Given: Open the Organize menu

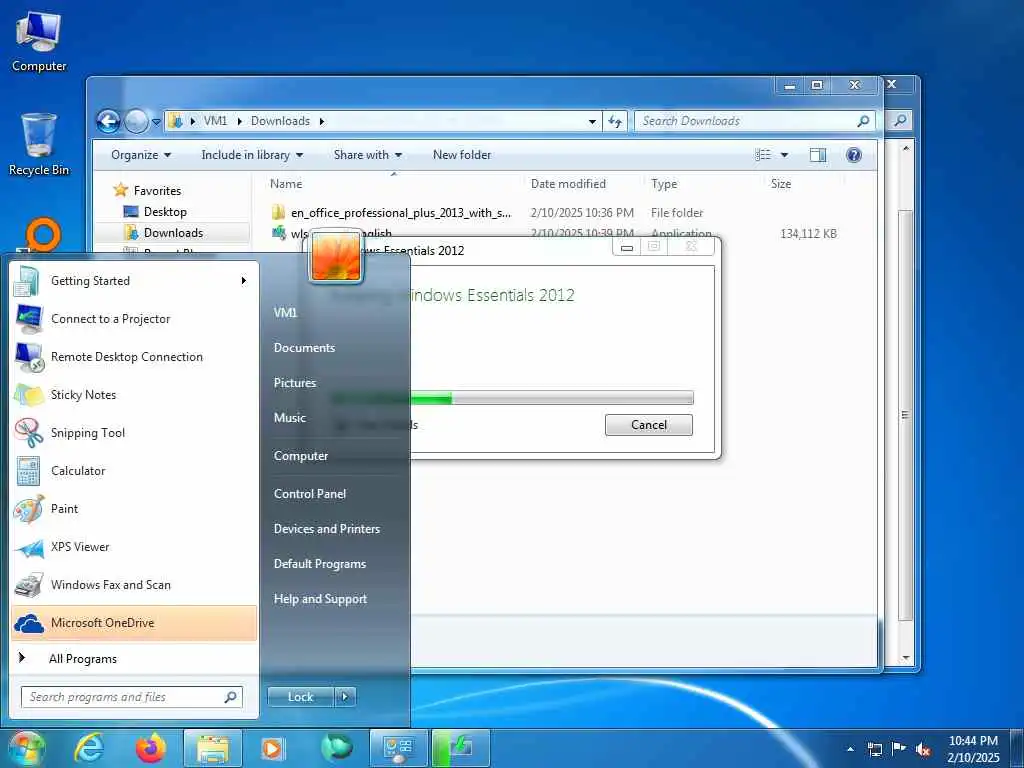Looking at the screenshot, I should coord(141,155).
